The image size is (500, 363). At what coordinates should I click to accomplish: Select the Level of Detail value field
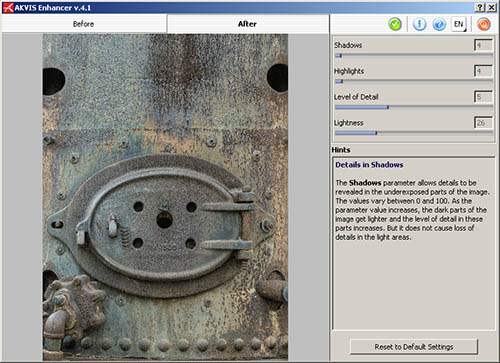click(x=483, y=97)
